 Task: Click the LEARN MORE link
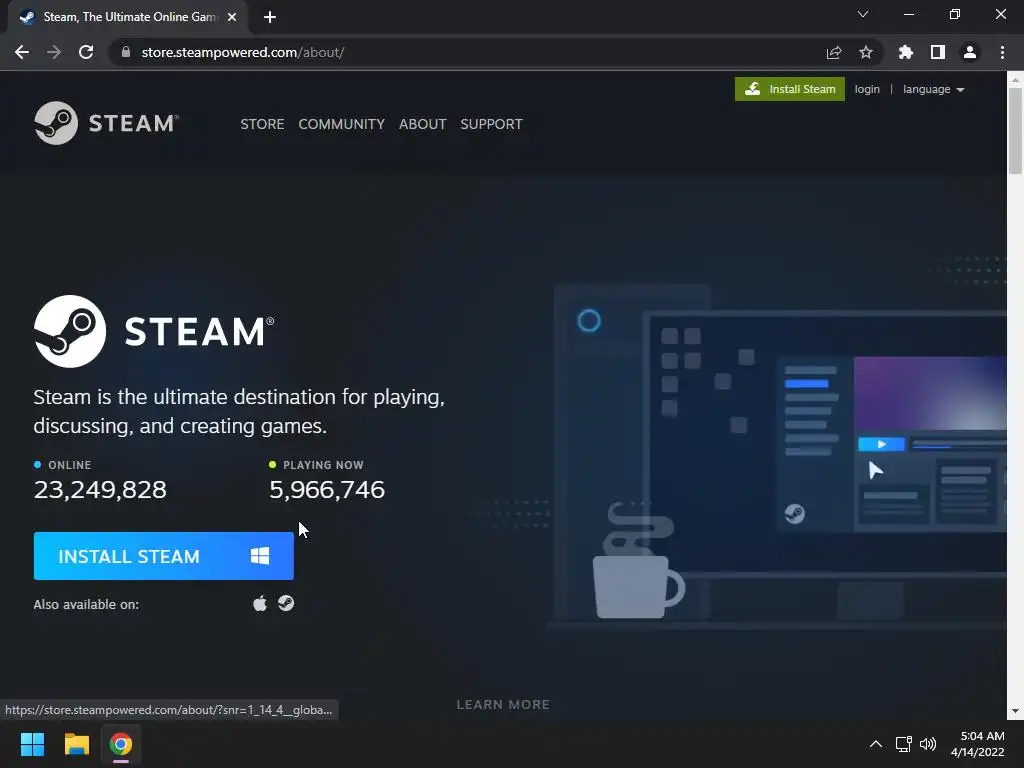(x=503, y=705)
